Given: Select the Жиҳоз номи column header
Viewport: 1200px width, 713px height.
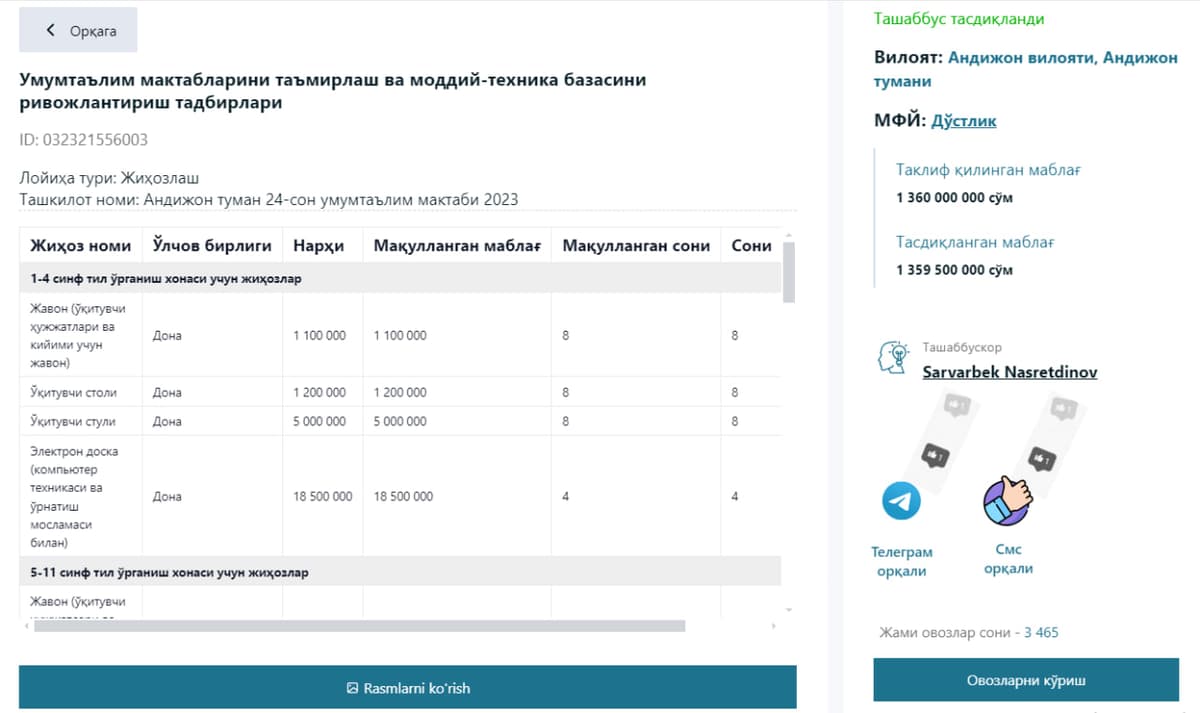Looking at the screenshot, I should (81, 246).
